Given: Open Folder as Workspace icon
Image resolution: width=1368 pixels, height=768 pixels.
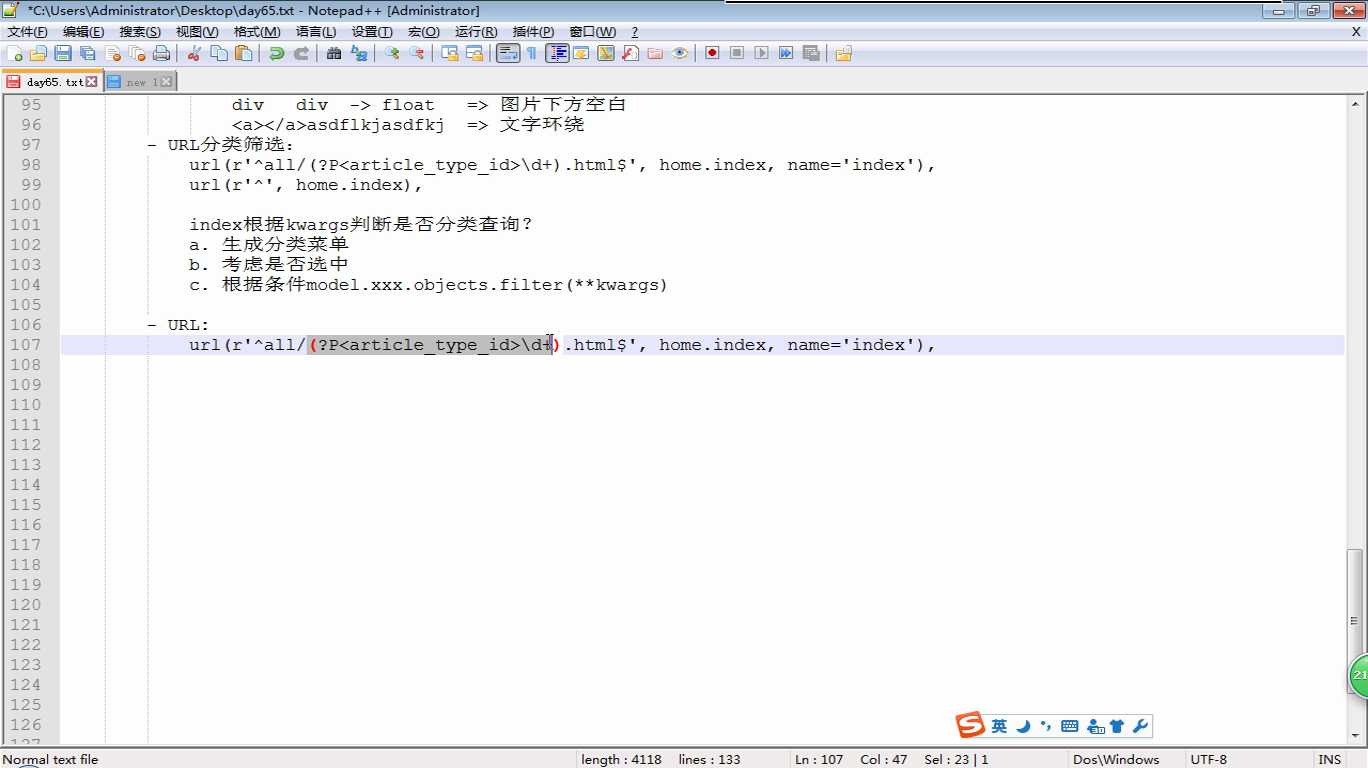Looking at the screenshot, I should (655, 53).
